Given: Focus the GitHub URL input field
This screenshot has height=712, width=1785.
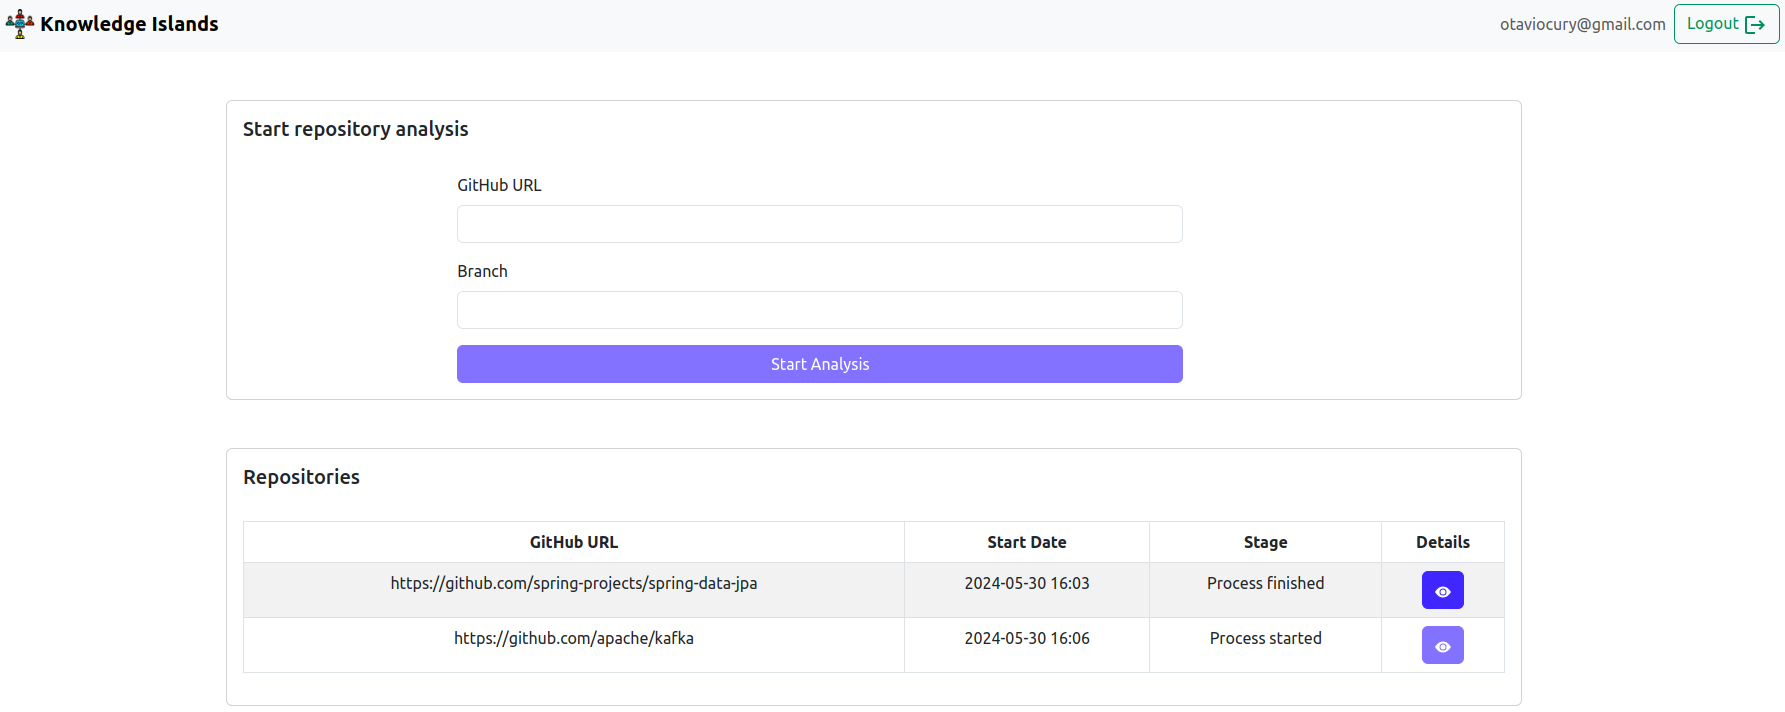Looking at the screenshot, I should 819,224.
